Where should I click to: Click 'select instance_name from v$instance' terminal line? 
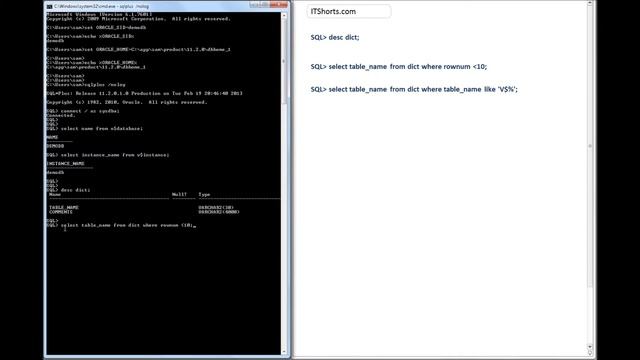click(108, 155)
